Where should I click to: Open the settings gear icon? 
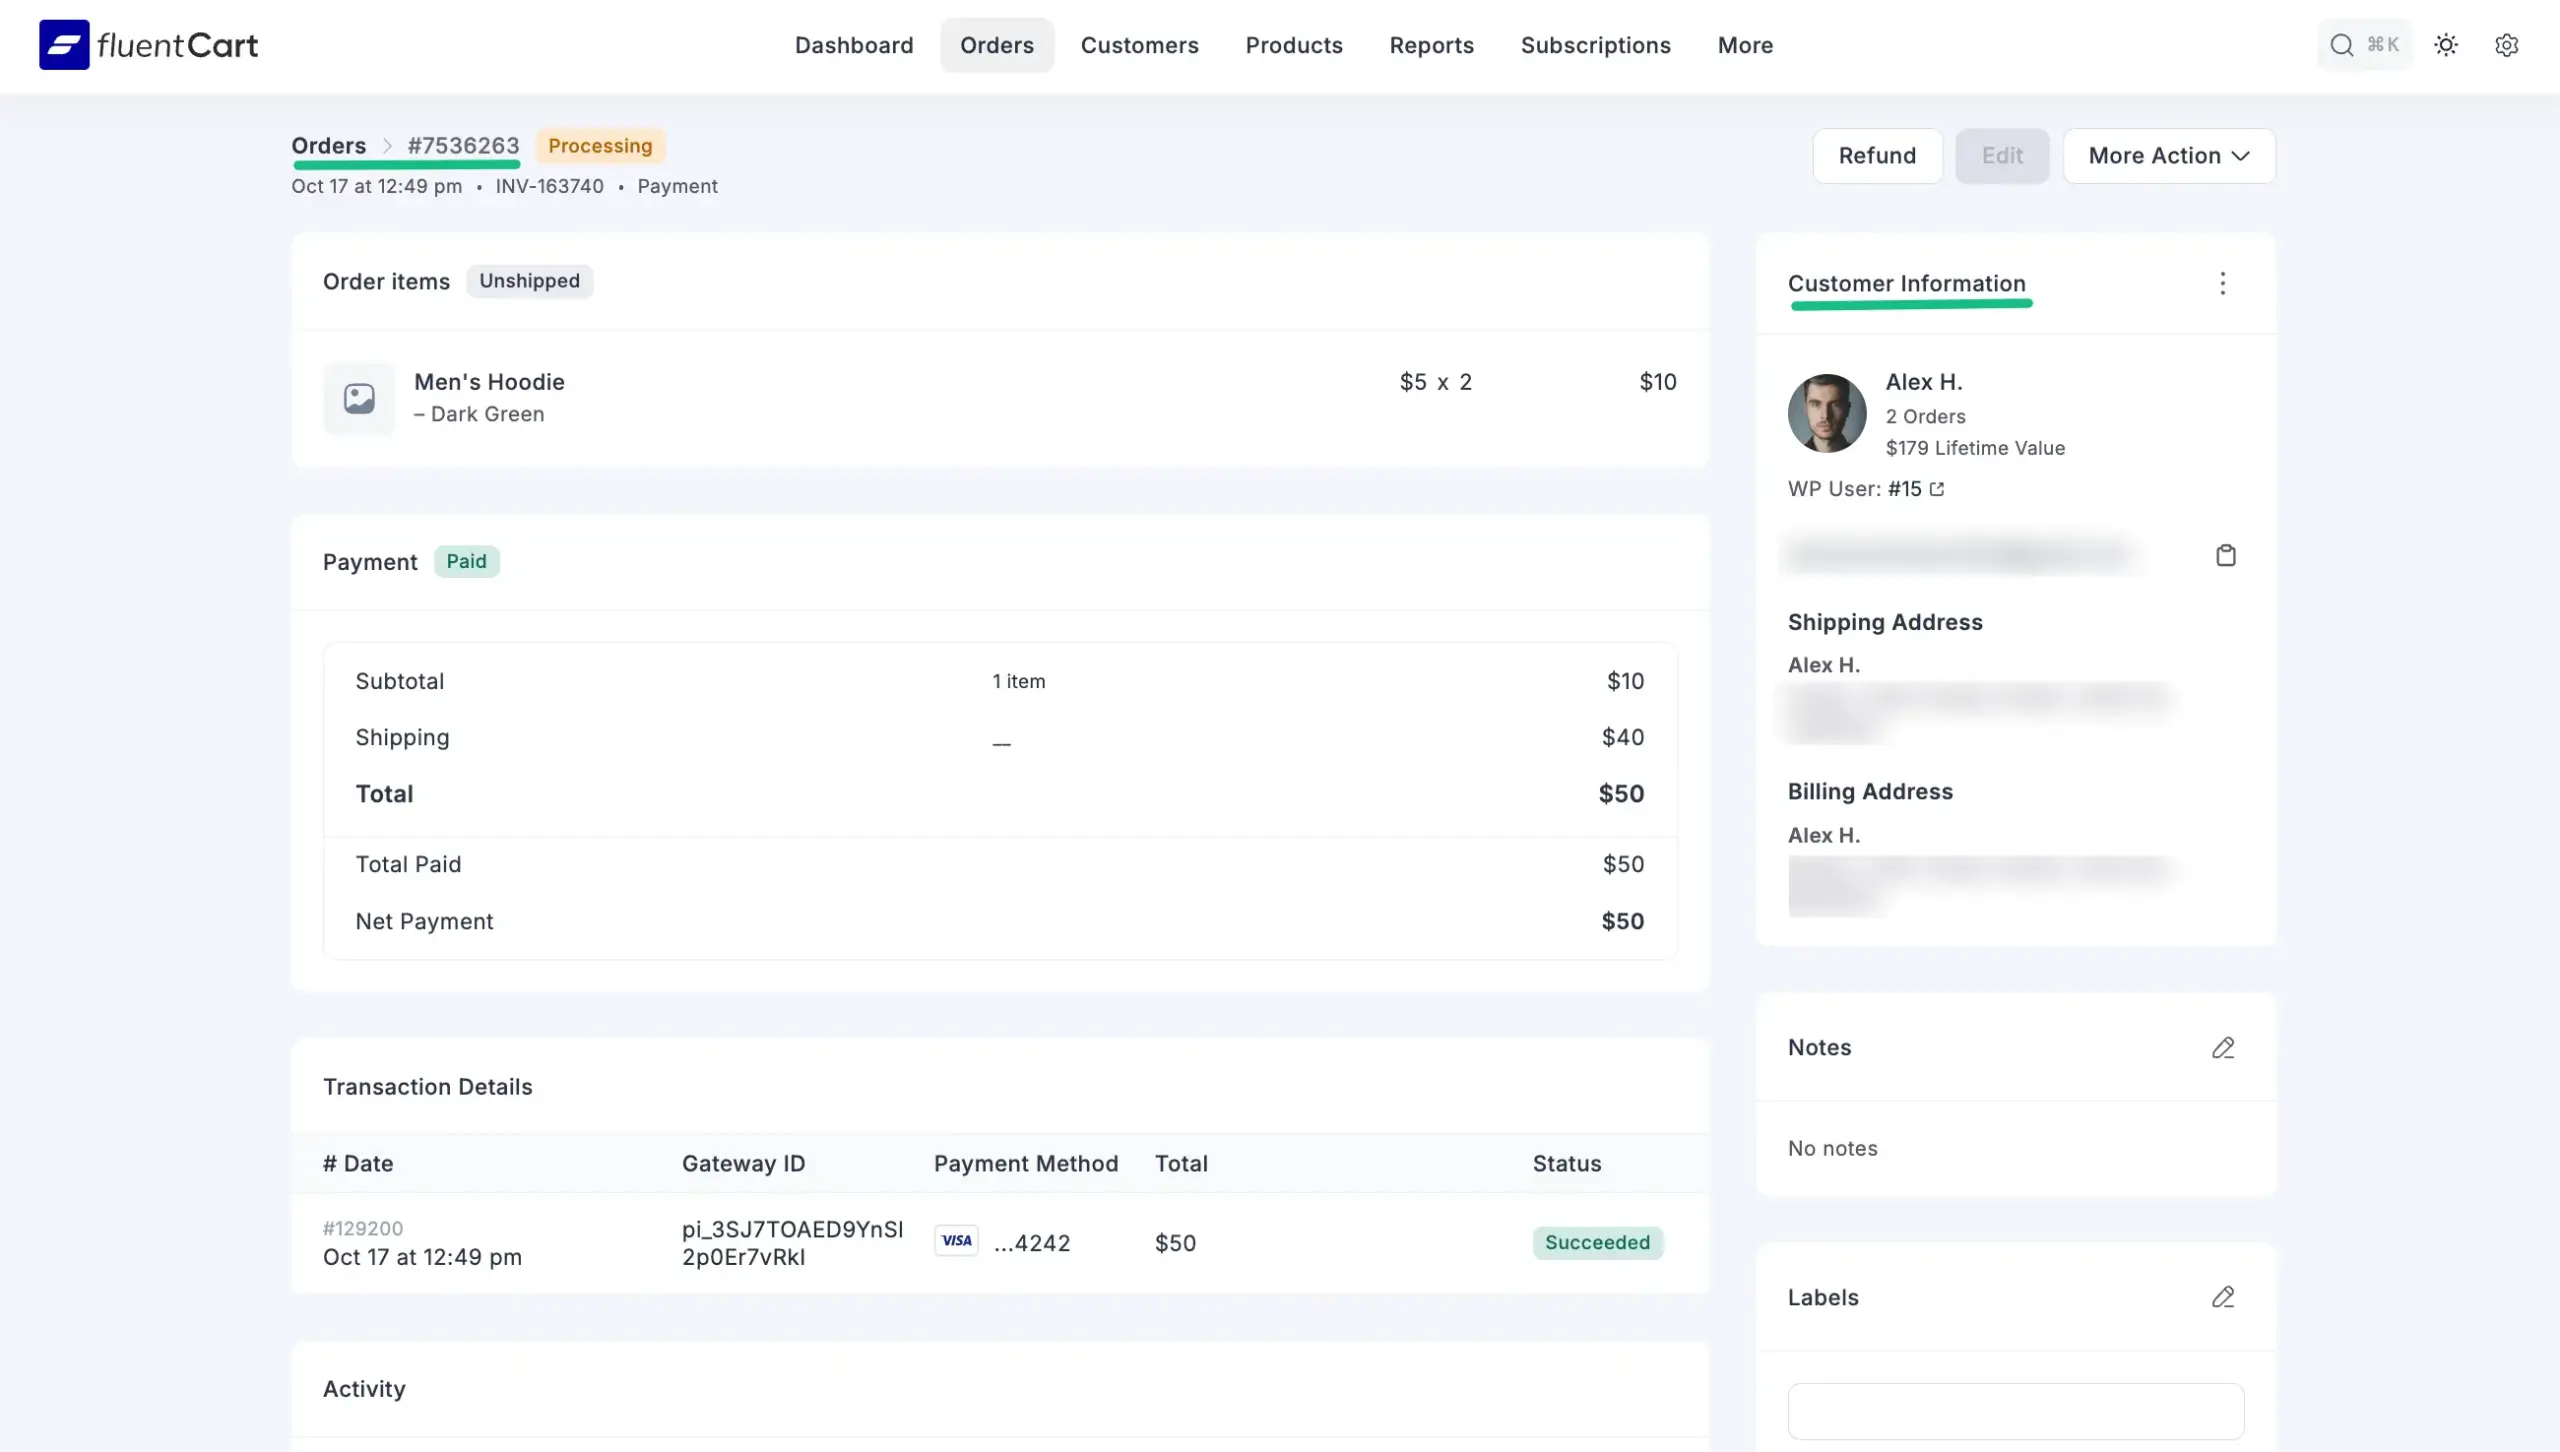2506,45
